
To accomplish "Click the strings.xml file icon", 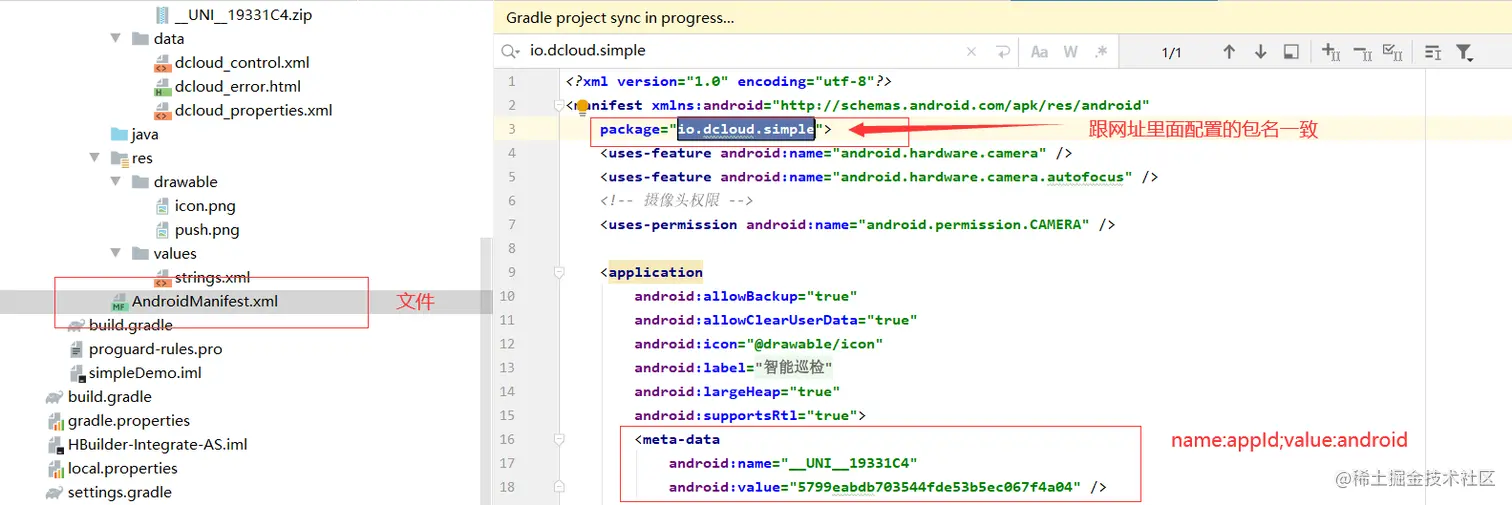I will click(162, 278).
